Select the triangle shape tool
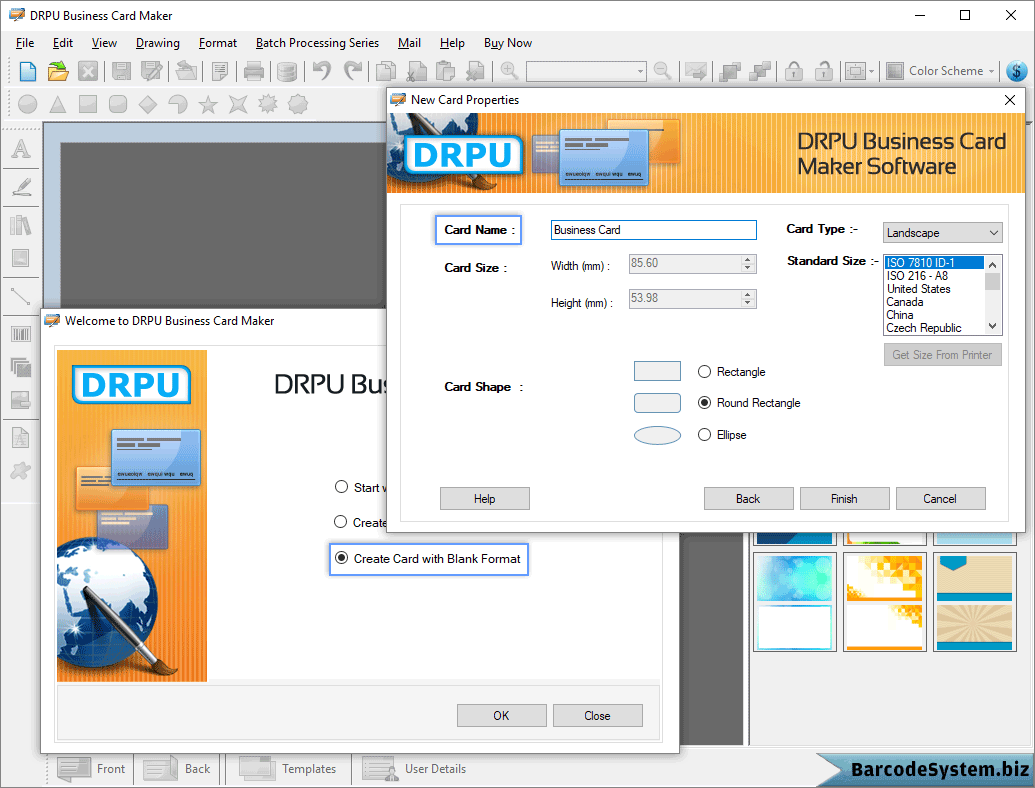 point(58,104)
